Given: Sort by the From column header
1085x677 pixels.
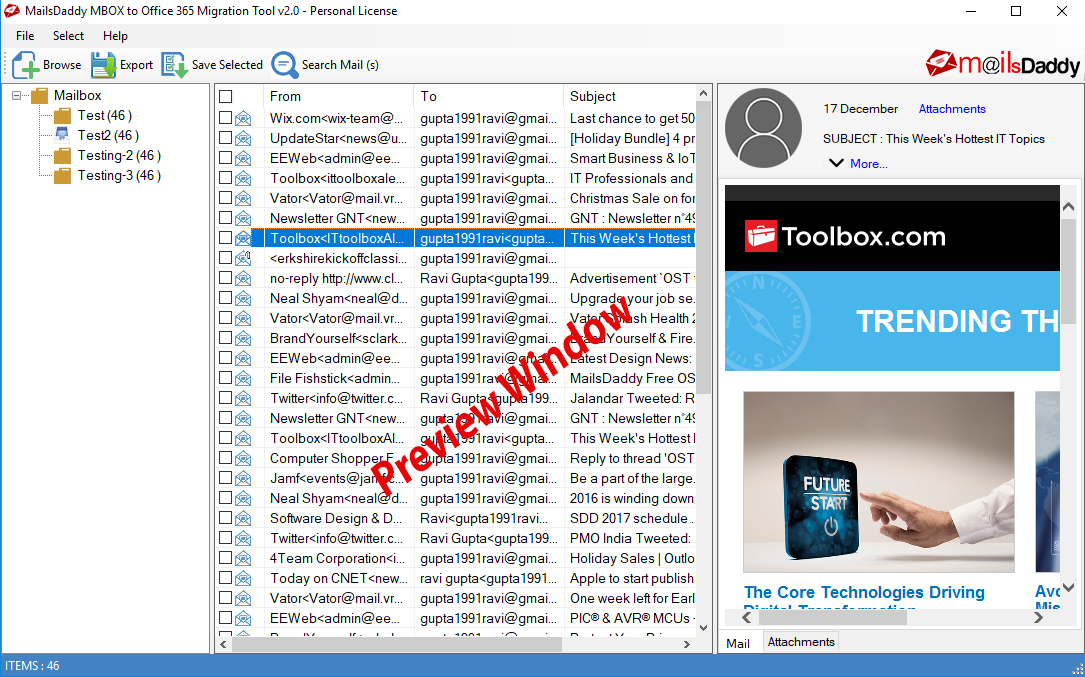Looking at the screenshot, I should (338, 96).
